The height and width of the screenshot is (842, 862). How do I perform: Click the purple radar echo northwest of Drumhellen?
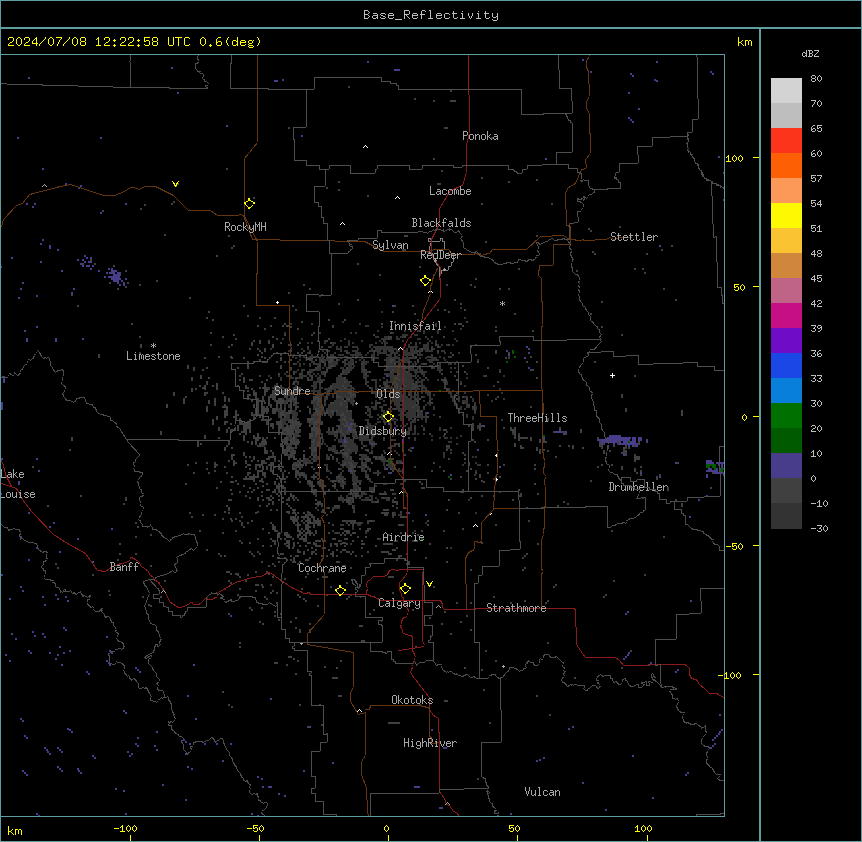point(621,440)
